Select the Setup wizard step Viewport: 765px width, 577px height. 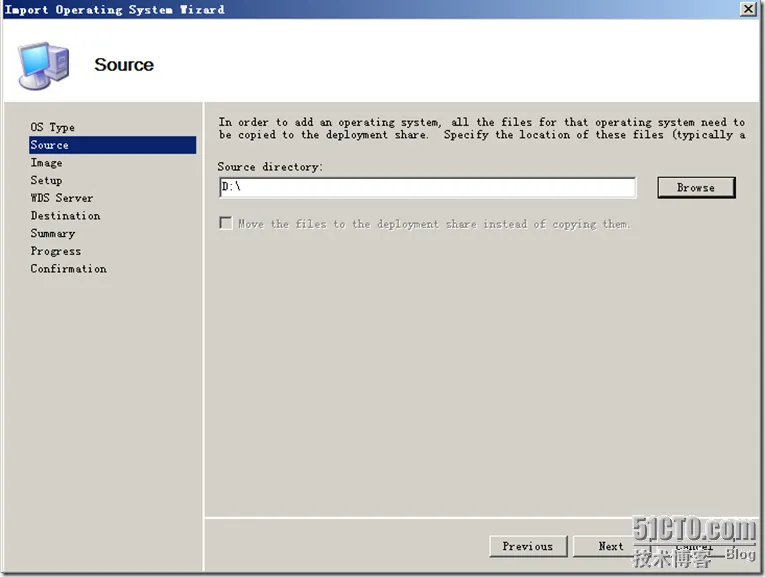pyautogui.click(x=46, y=180)
